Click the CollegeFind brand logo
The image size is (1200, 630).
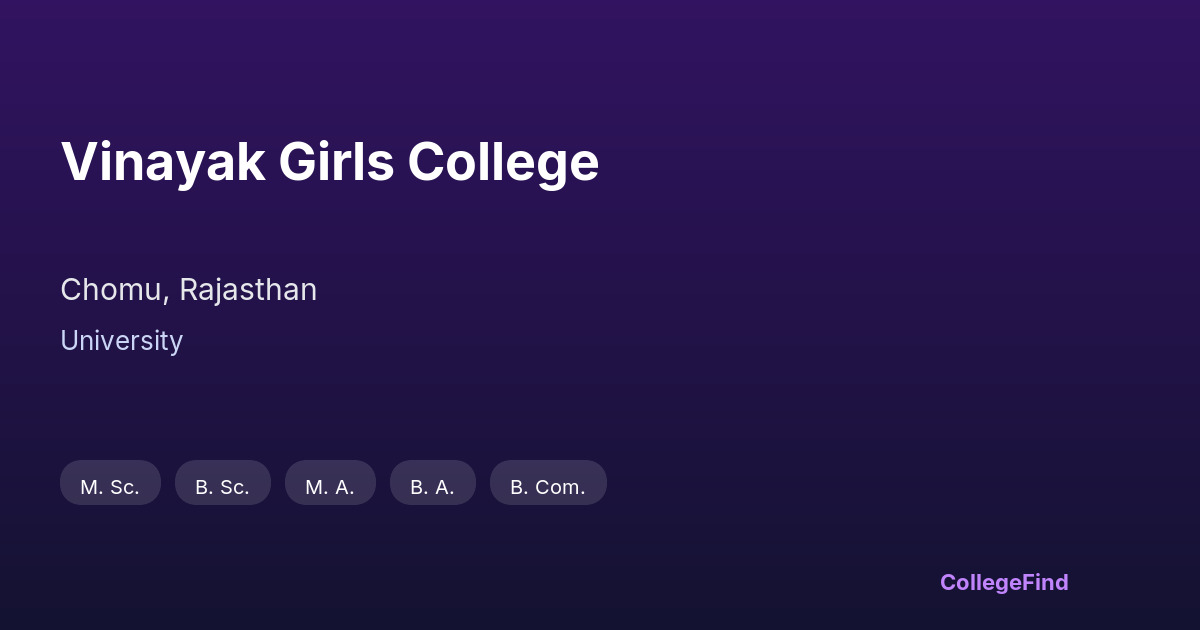1003,582
